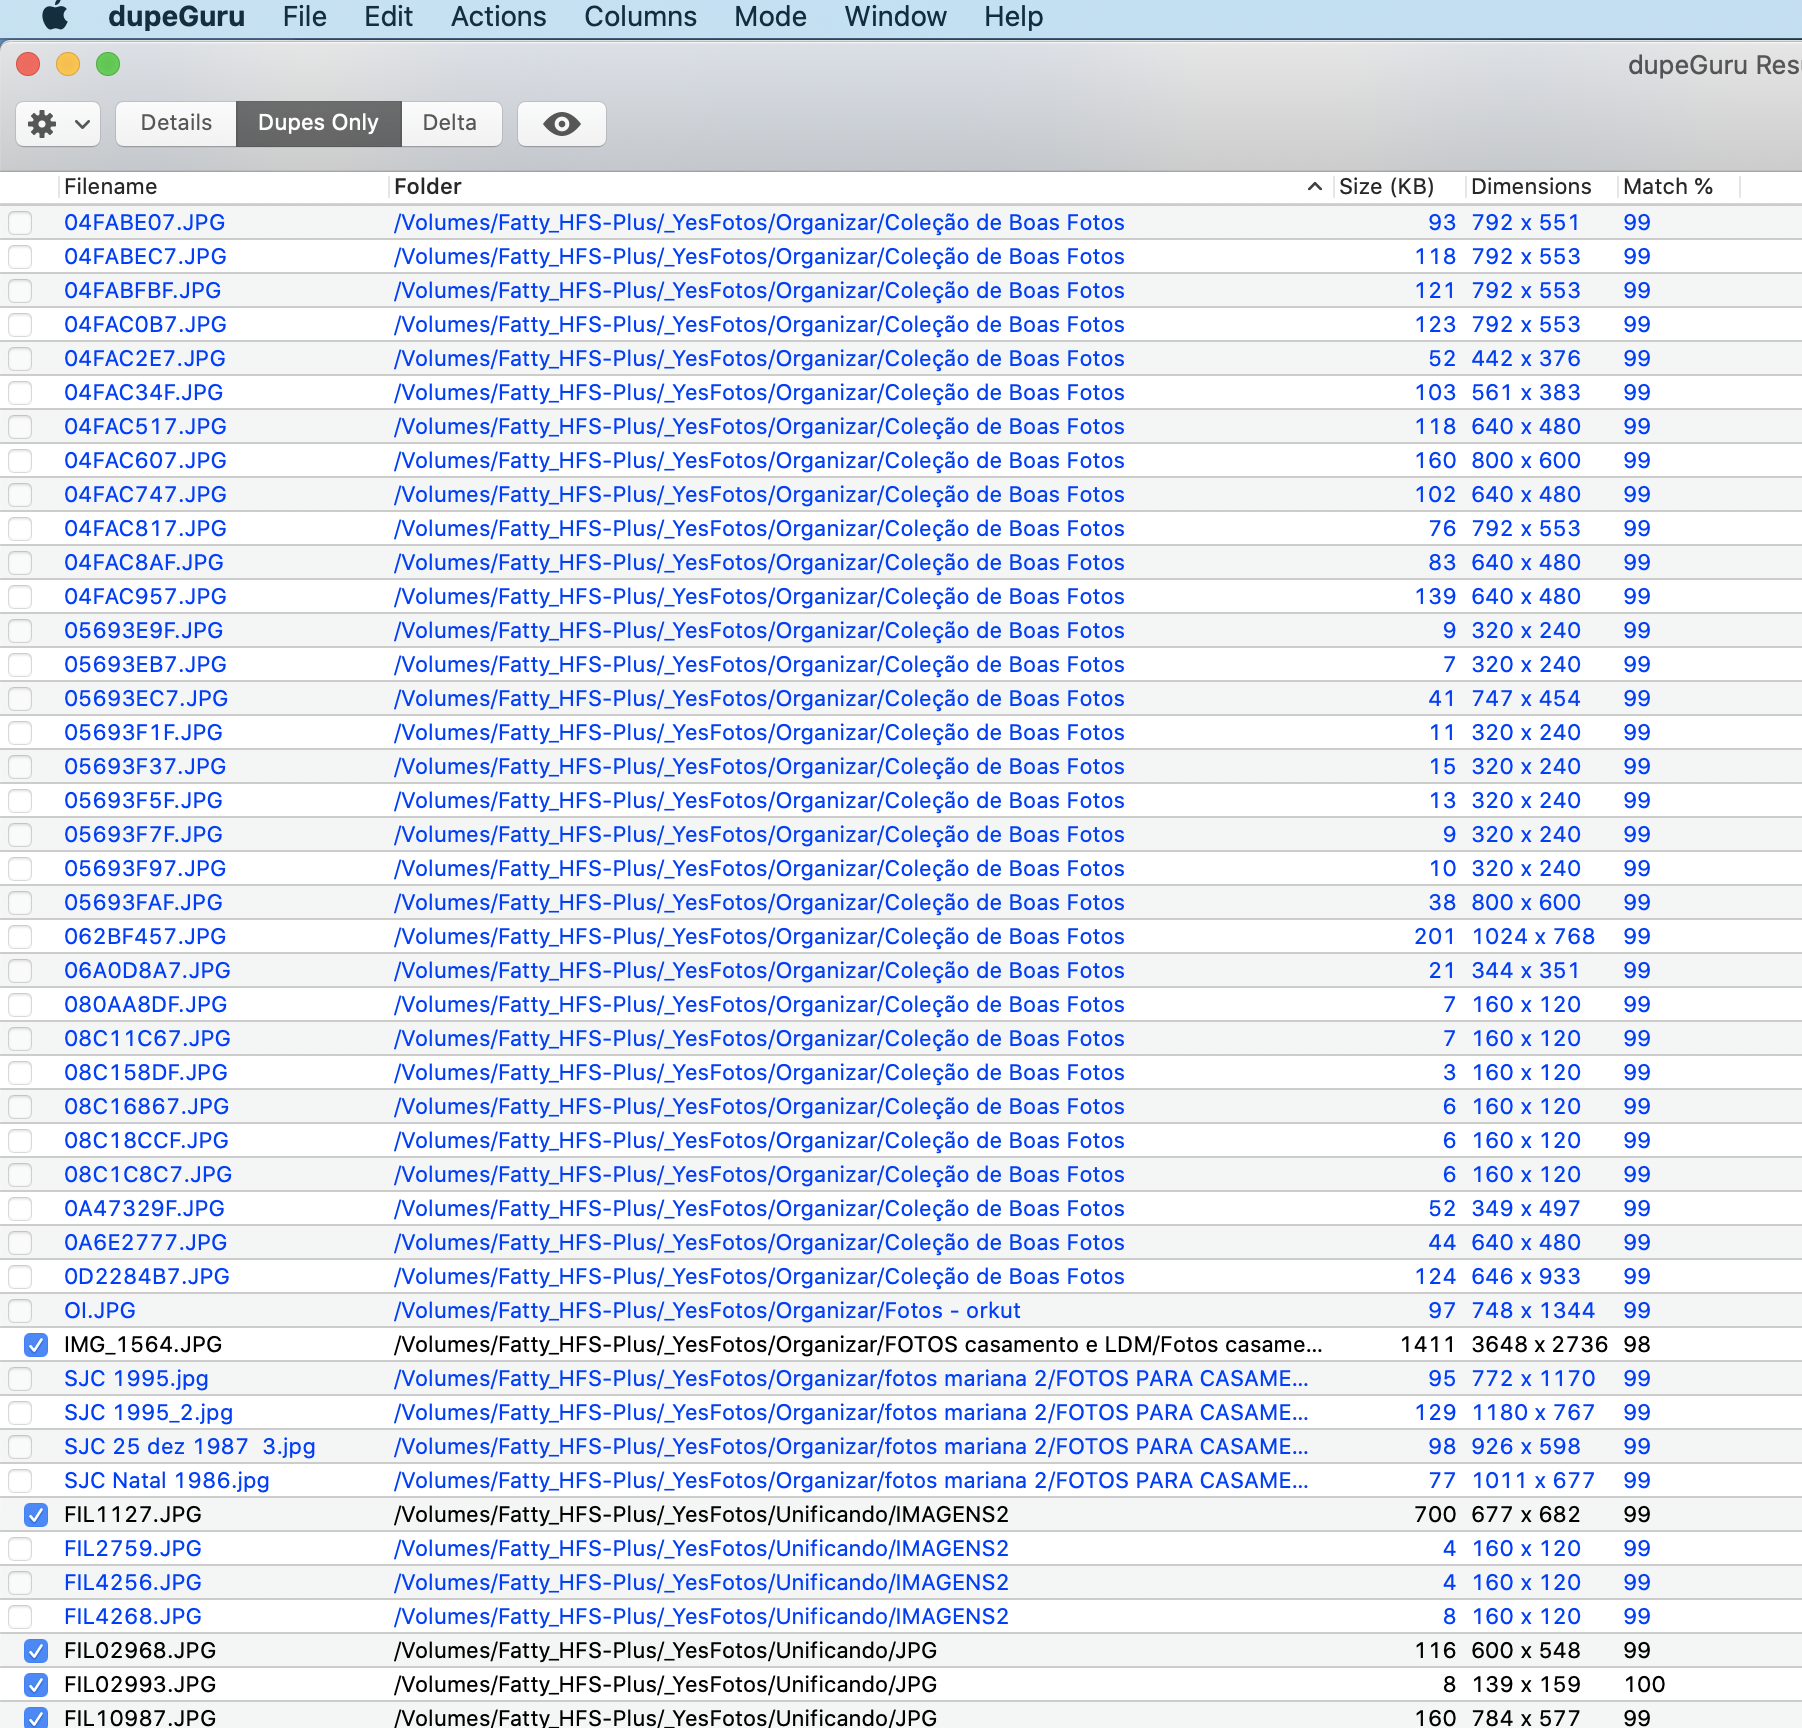1802x1728 pixels.
Task: Open the Mode menu
Action: click(770, 17)
